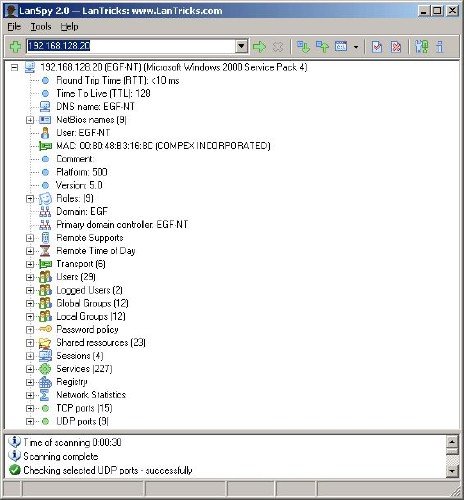The image size is (464, 500).
Task: Click log panel scroll down arrow
Action: [452, 470]
